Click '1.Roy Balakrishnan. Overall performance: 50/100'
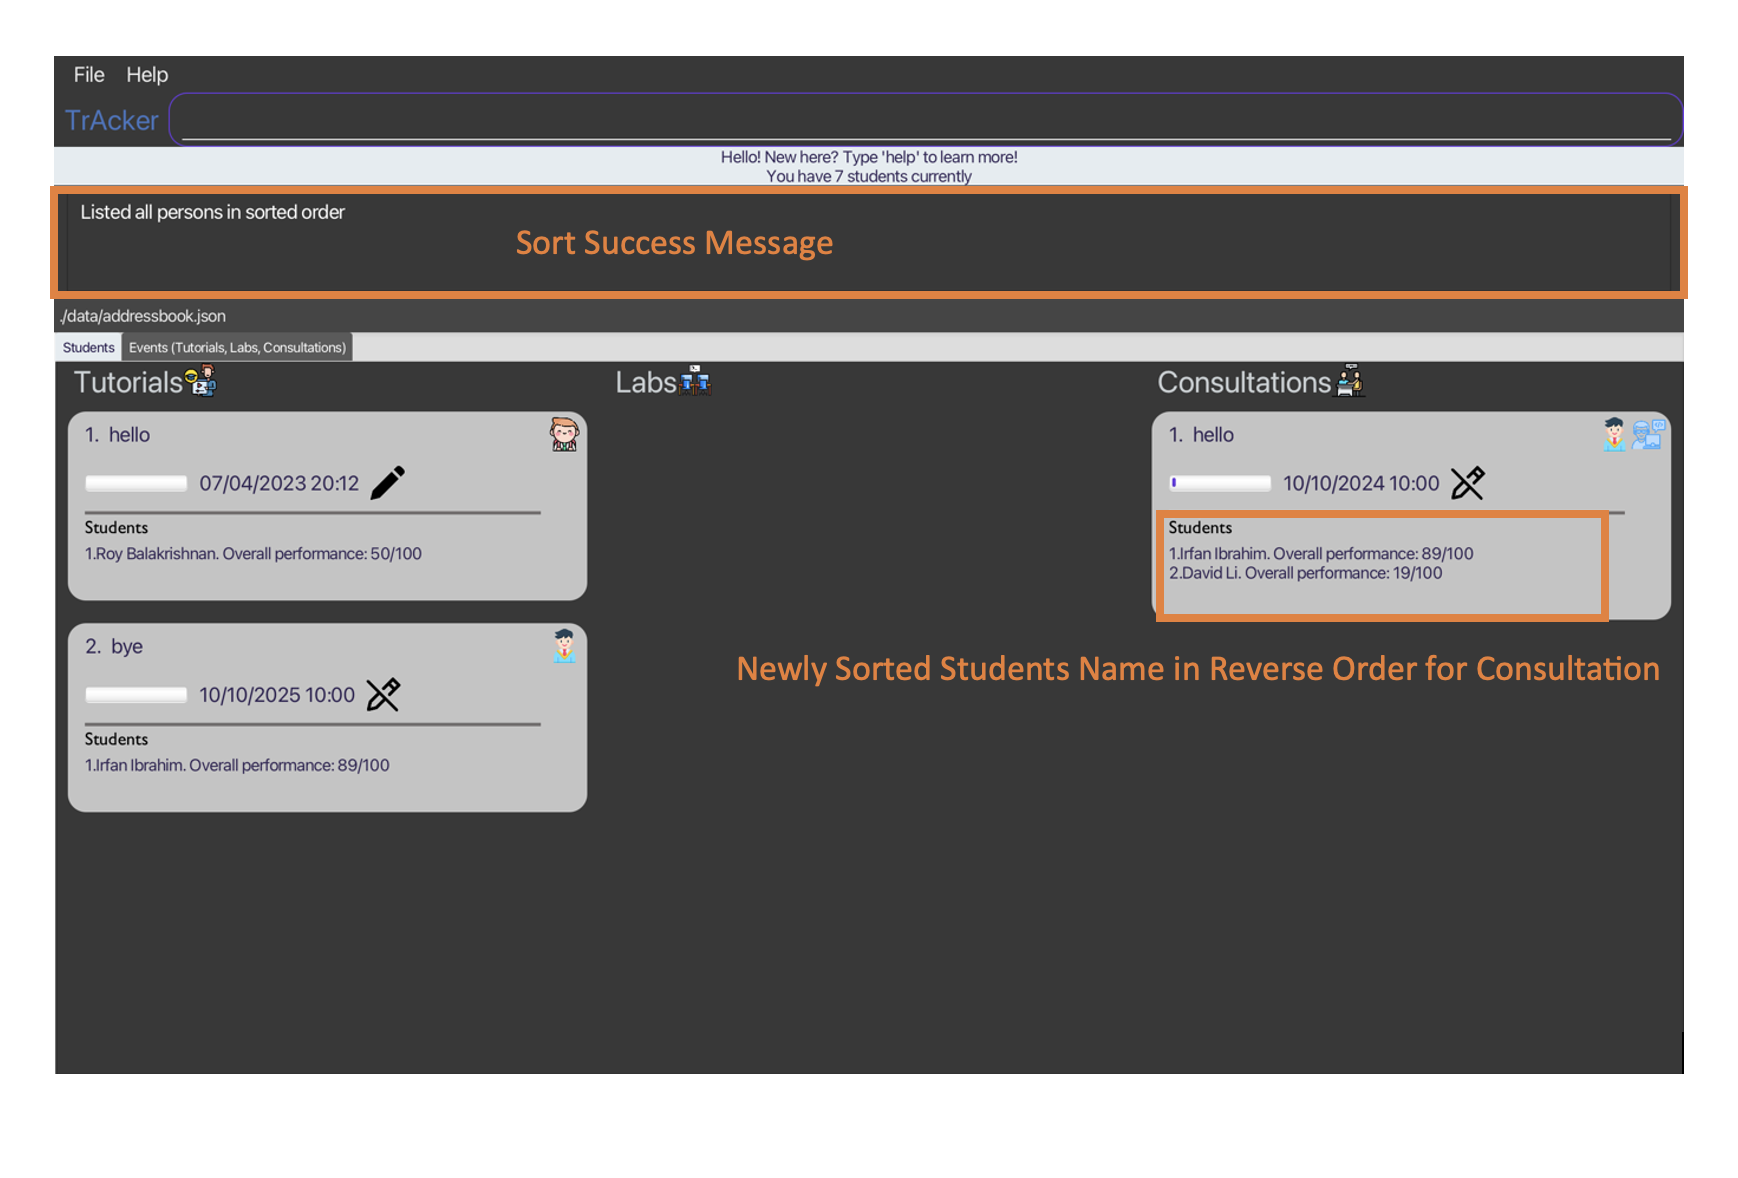 253,554
